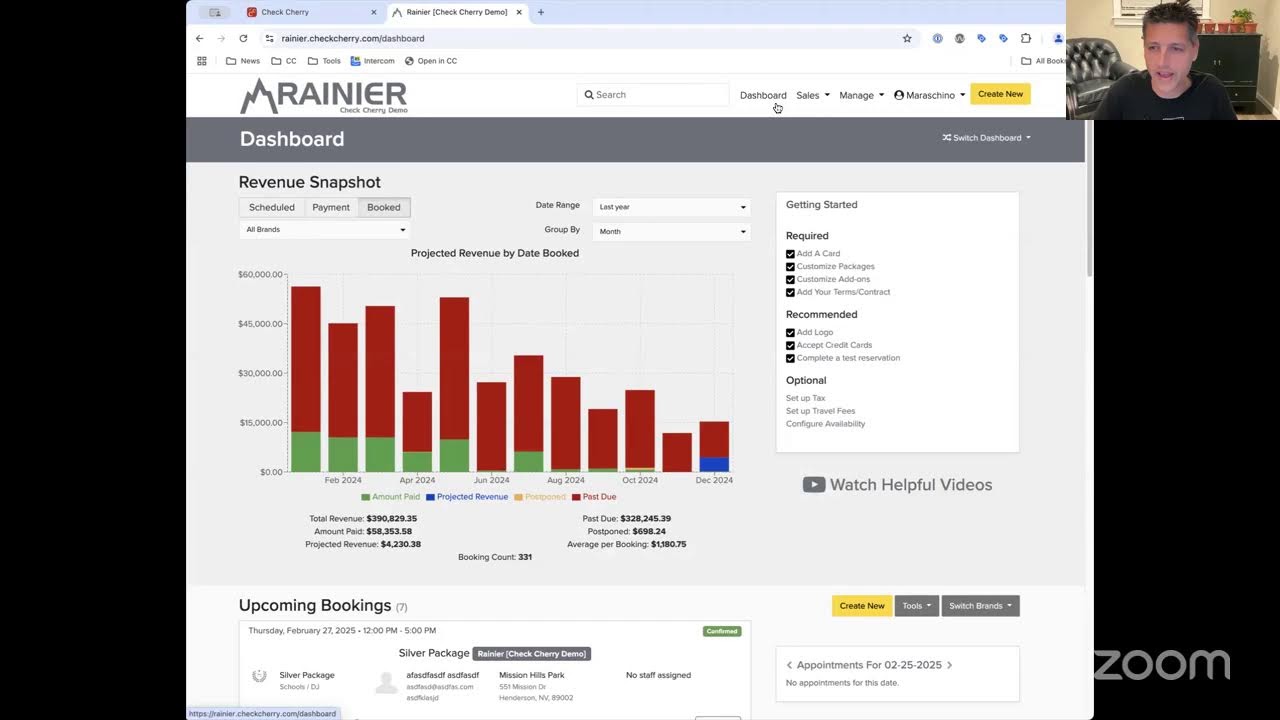Go to next appointments date chevron

[x=949, y=665]
